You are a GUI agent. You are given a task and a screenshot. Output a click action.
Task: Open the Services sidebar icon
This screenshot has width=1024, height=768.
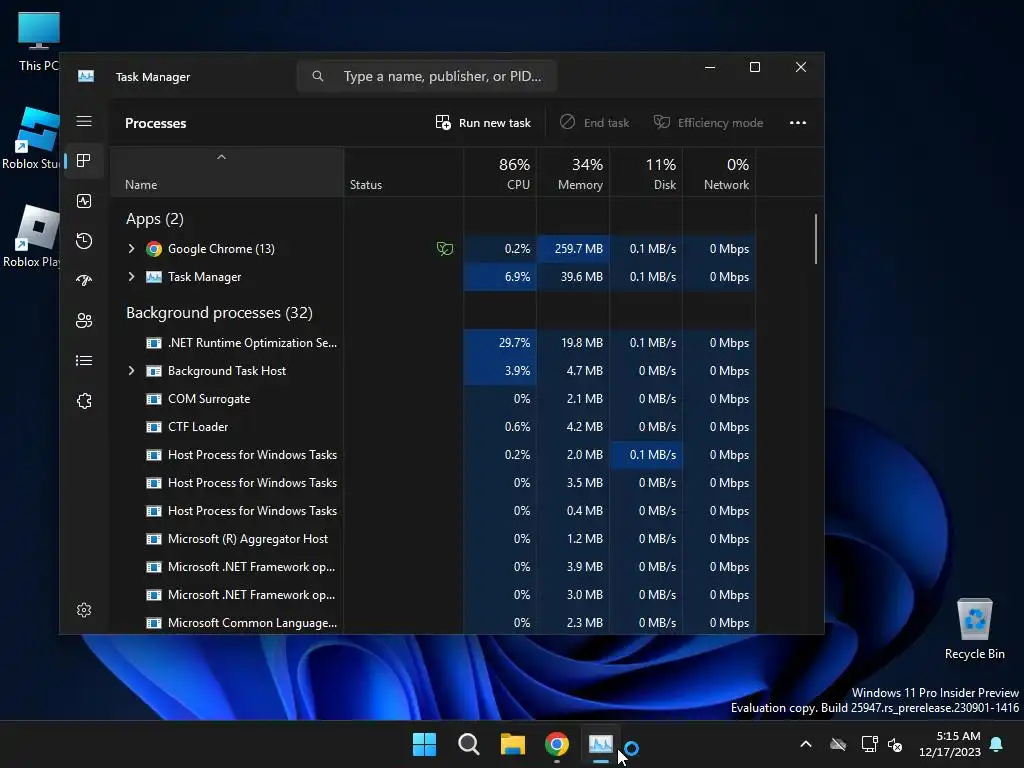(84, 400)
